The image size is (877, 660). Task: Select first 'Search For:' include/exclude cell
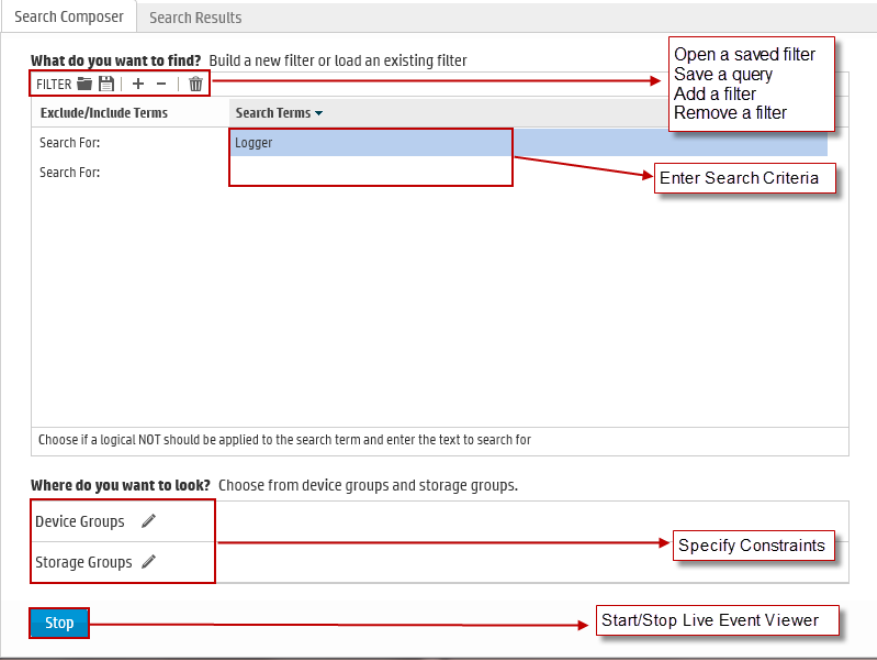130,143
